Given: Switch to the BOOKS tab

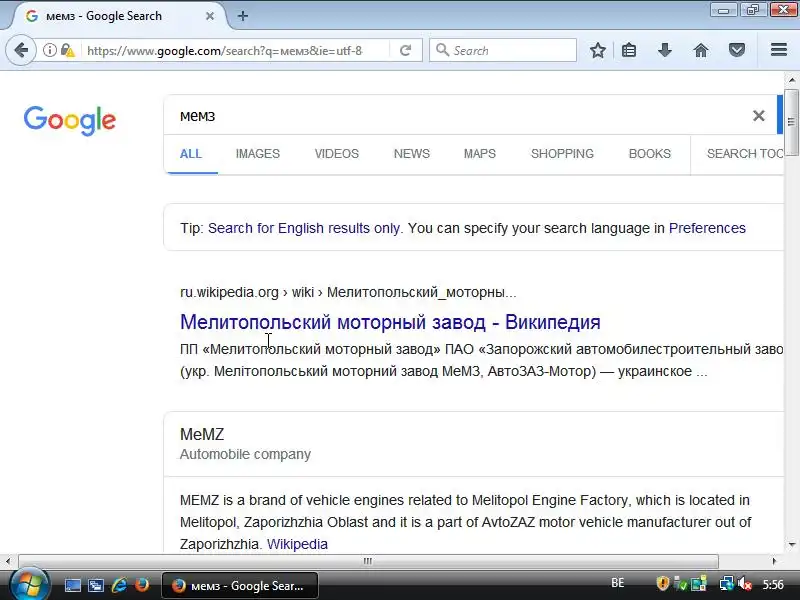Looking at the screenshot, I should coord(649,154).
